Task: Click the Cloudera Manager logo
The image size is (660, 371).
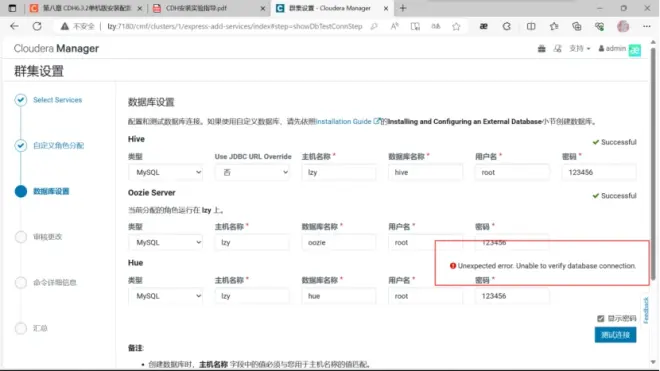Action: [56, 48]
